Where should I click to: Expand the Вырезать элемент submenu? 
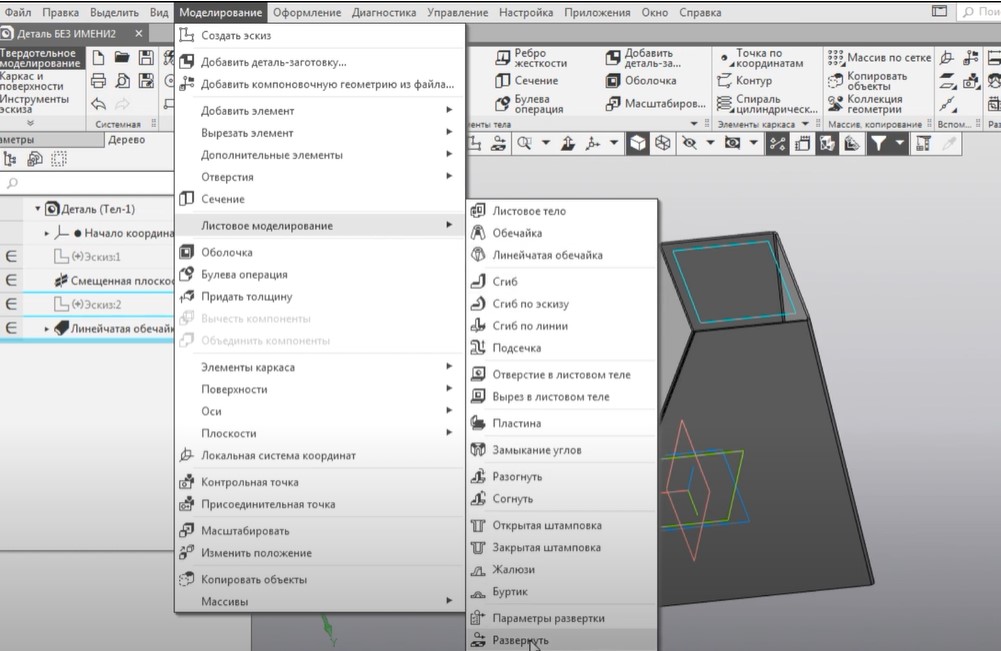point(320,133)
